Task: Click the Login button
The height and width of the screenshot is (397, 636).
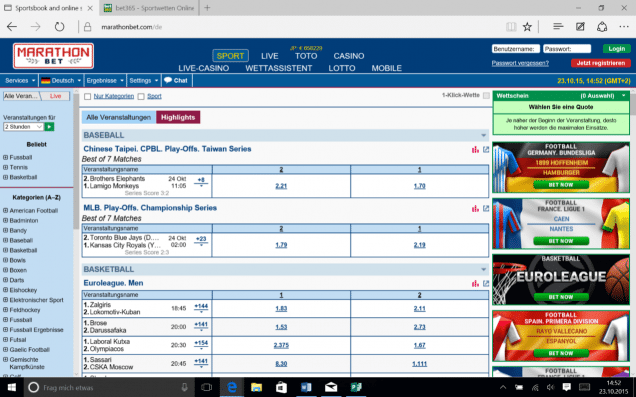Action: click(617, 49)
